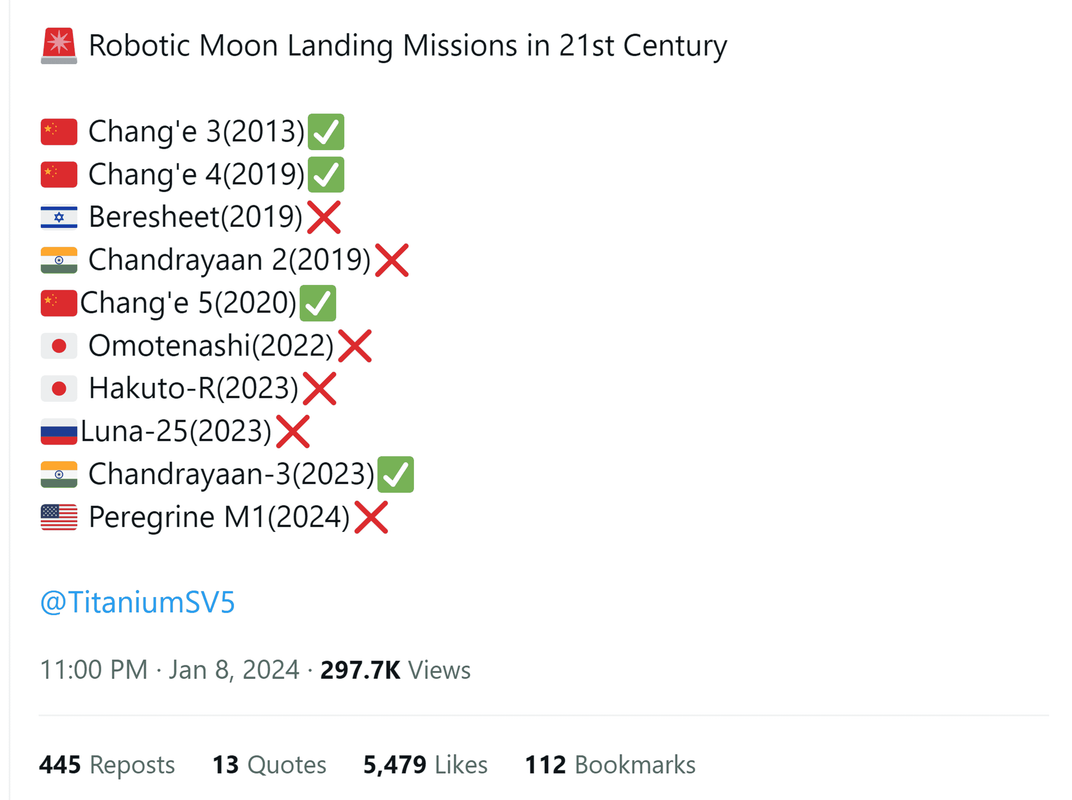
Task: Click green check mark after Chang'e 3
Action: coord(326,132)
